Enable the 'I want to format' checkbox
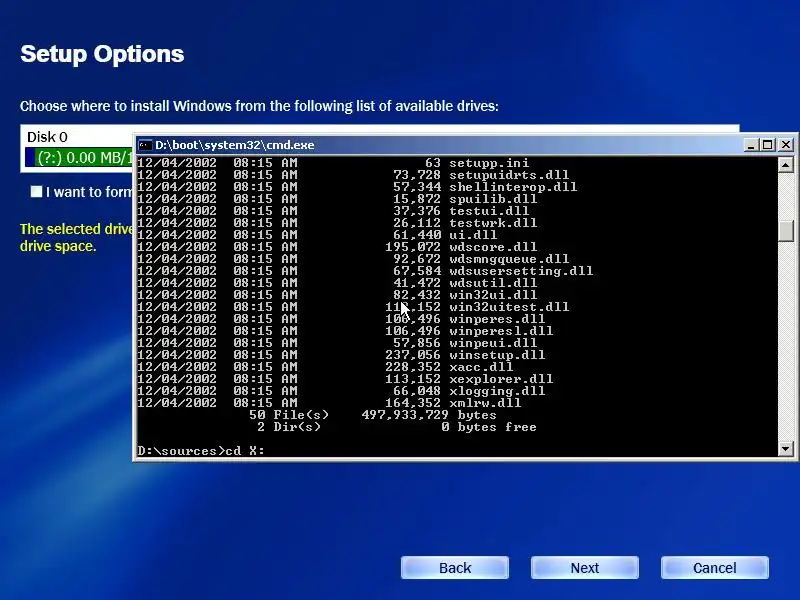The width and height of the screenshot is (800, 600). 36,192
